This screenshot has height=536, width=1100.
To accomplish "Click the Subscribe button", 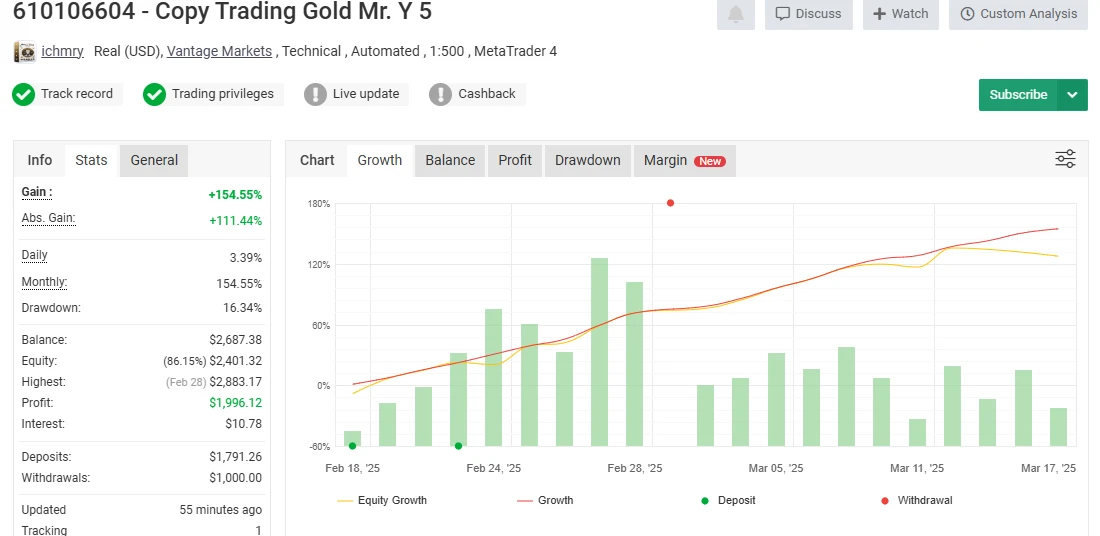I will pos(1018,95).
